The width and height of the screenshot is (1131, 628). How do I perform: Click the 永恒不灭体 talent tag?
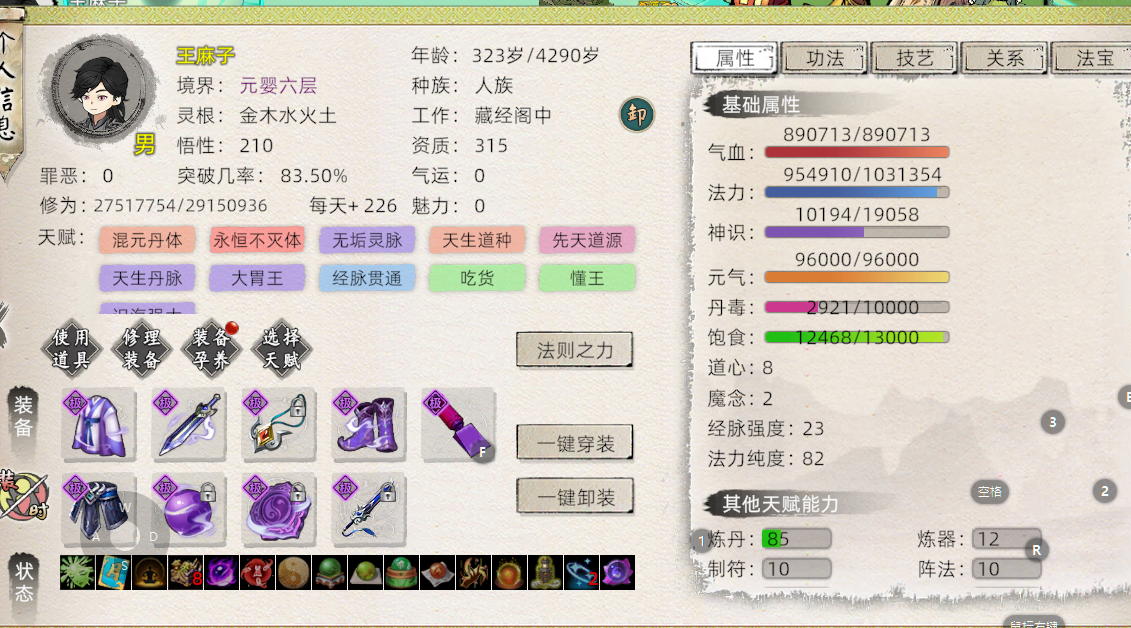tap(257, 240)
